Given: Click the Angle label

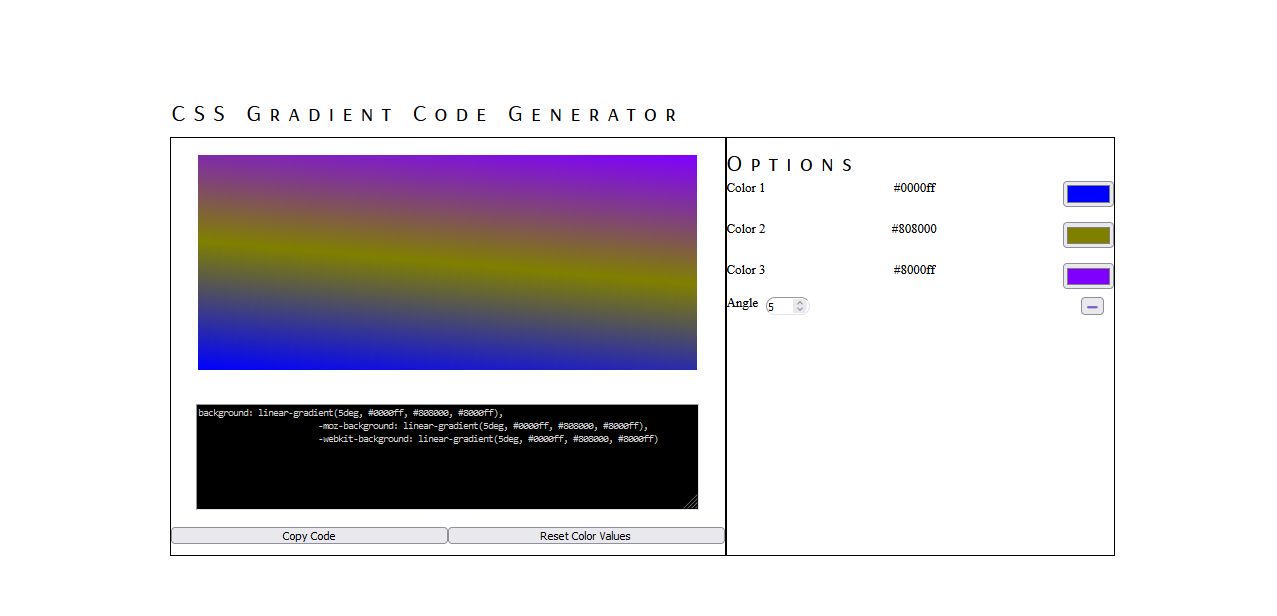Looking at the screenshot, I should [x=742, y=303].
